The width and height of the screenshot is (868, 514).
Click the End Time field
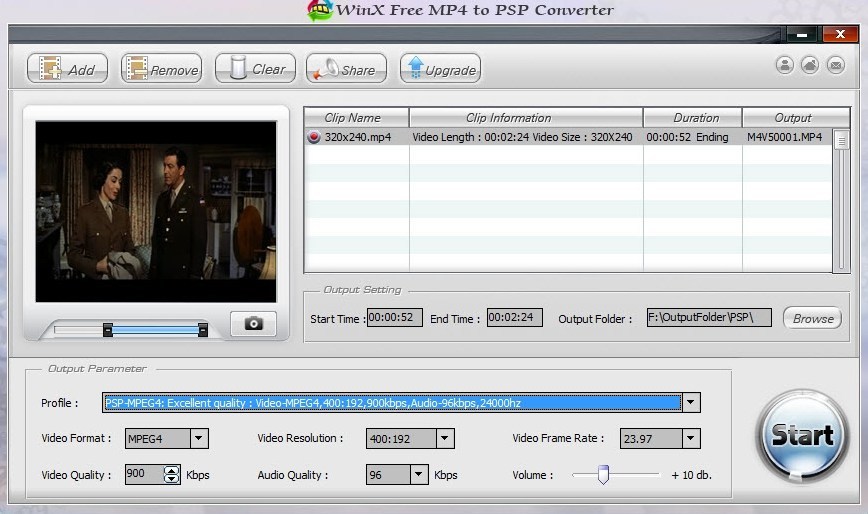(515, 318)
